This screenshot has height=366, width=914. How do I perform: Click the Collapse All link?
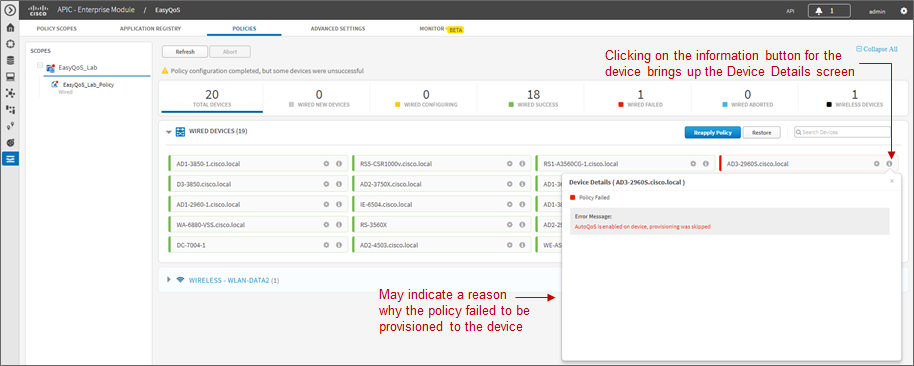point(877,49)
